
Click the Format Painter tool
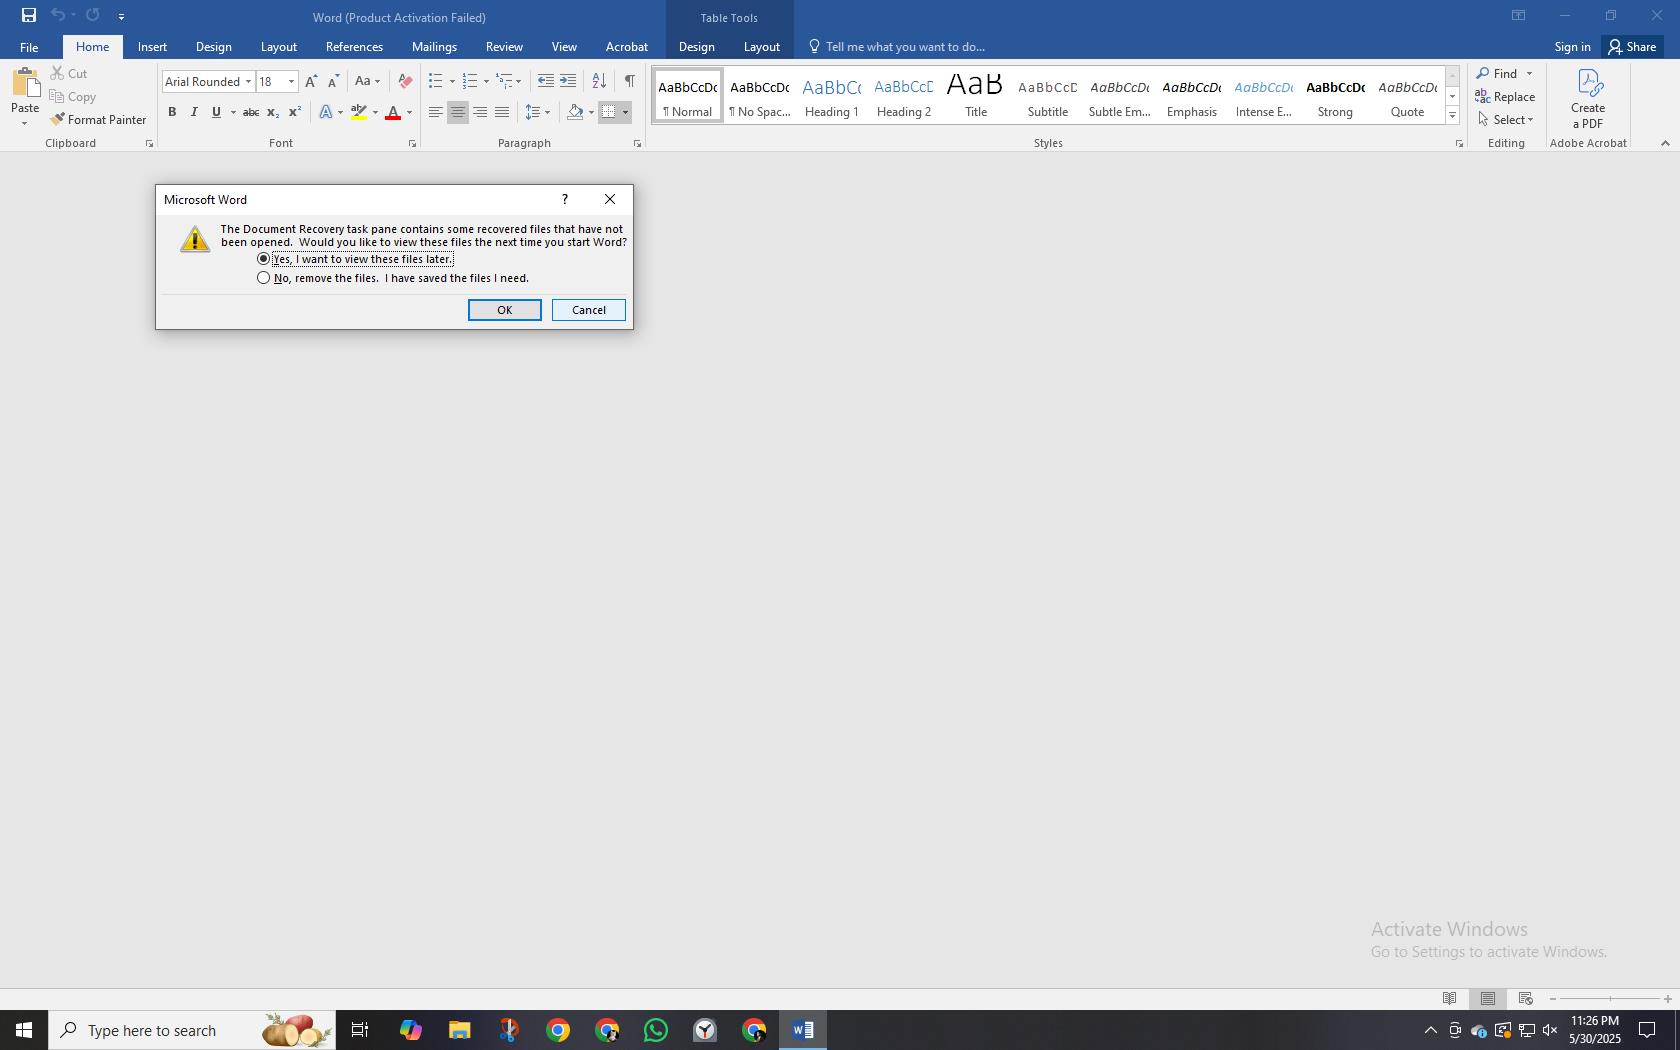[x=98, y=119]
